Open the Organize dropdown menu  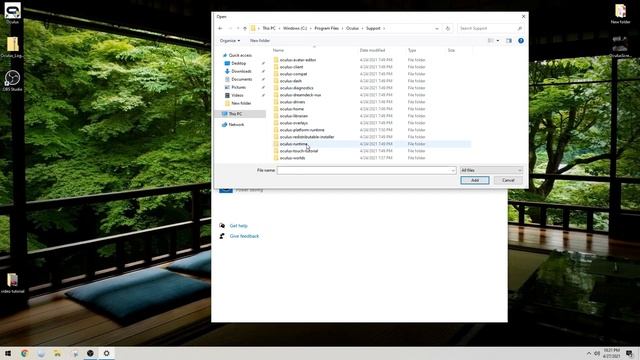point(230,40)
